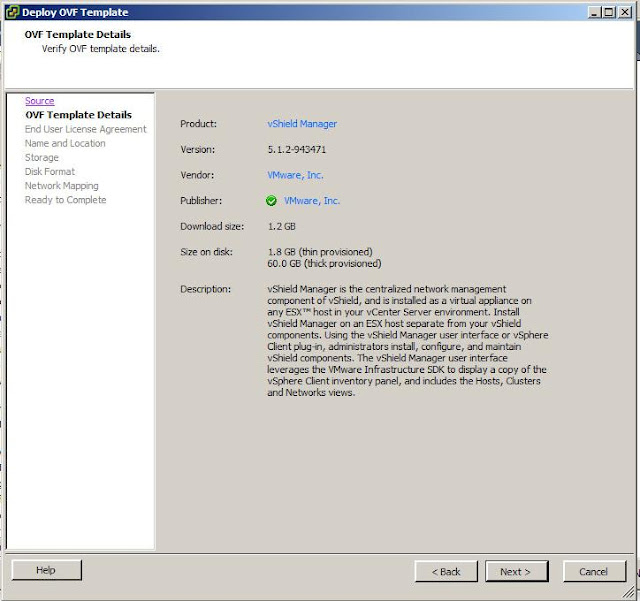Click the OVF Template Details page heading

pyautogui.click(x=78, y=35)
